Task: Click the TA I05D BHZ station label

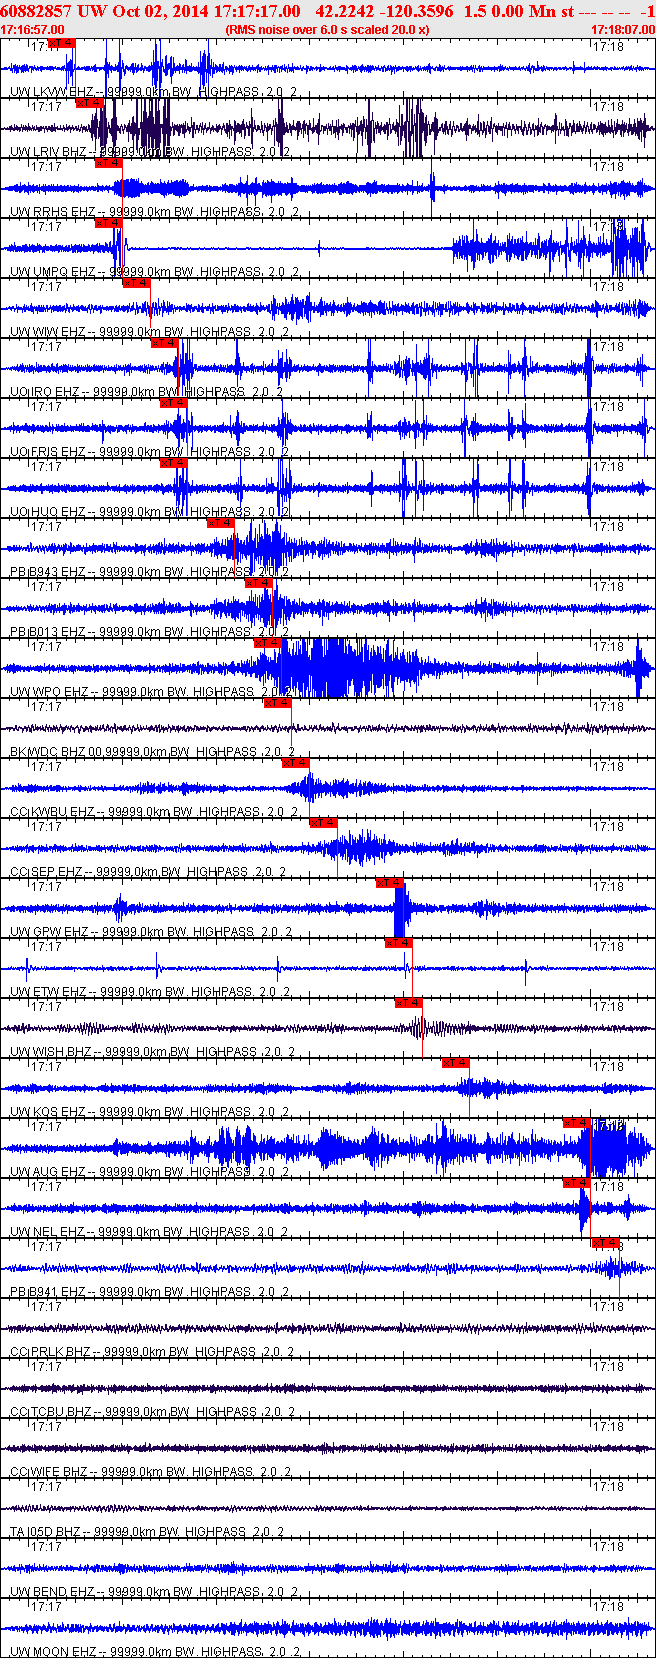Action: pyautogui.click(x=46, y=1532)
